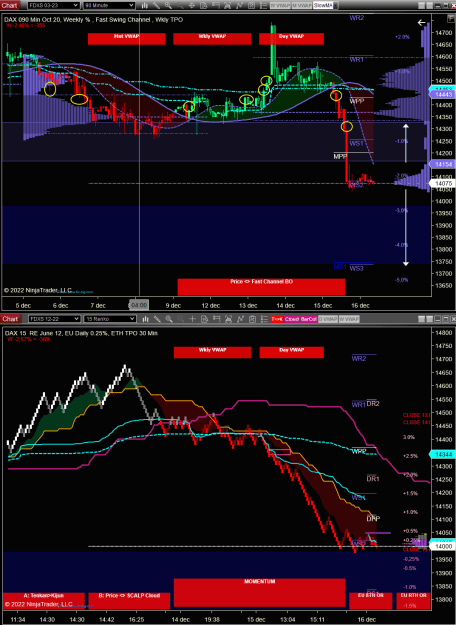Click the top Chart tab label
This screenshot has height=625, width=456.
10,6
